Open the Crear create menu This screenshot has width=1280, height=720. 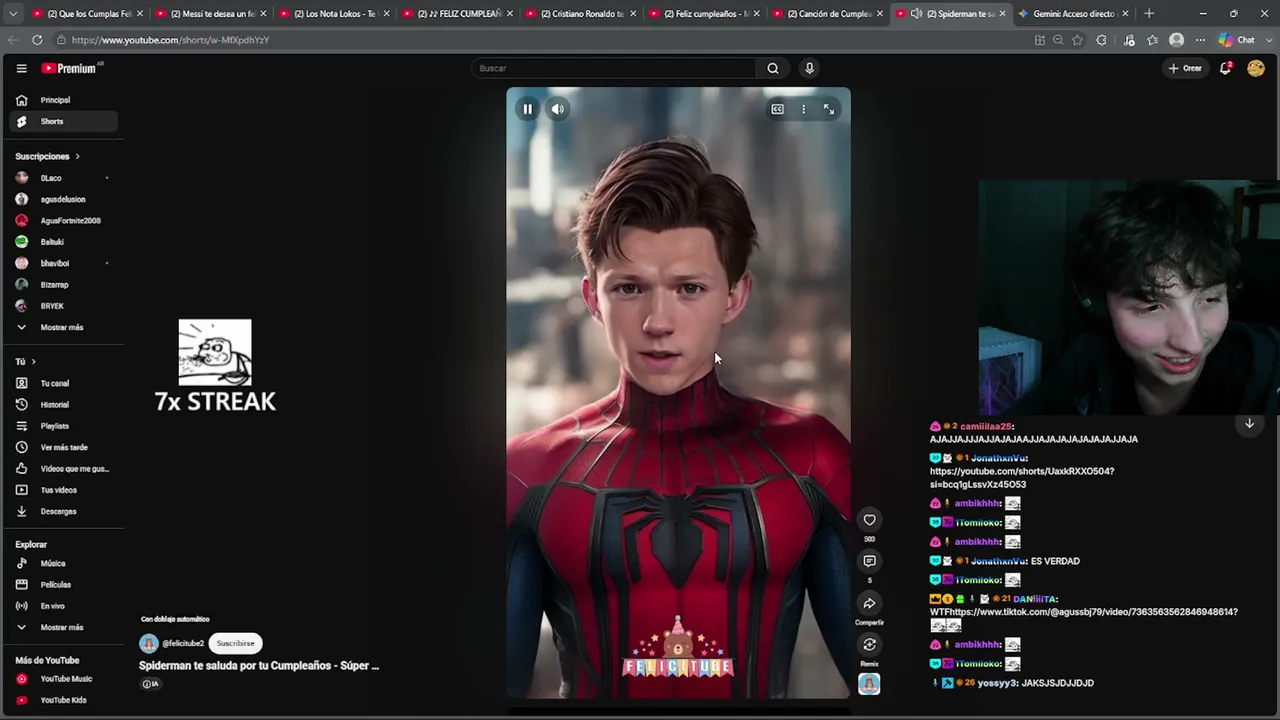(1185, 68)
